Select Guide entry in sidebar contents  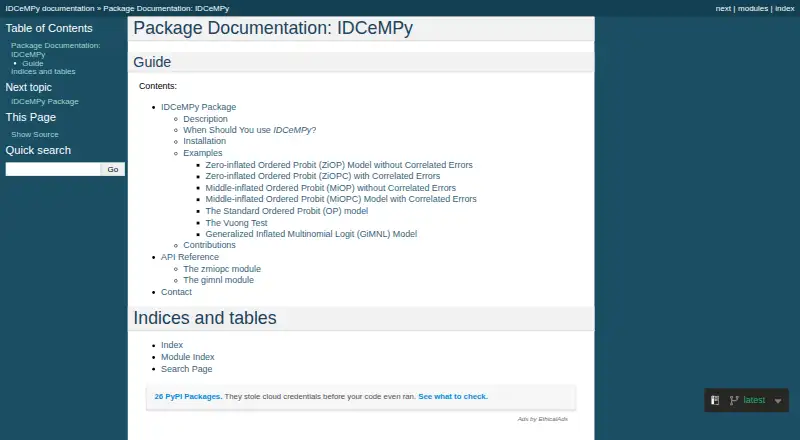[x=33, y=63]
